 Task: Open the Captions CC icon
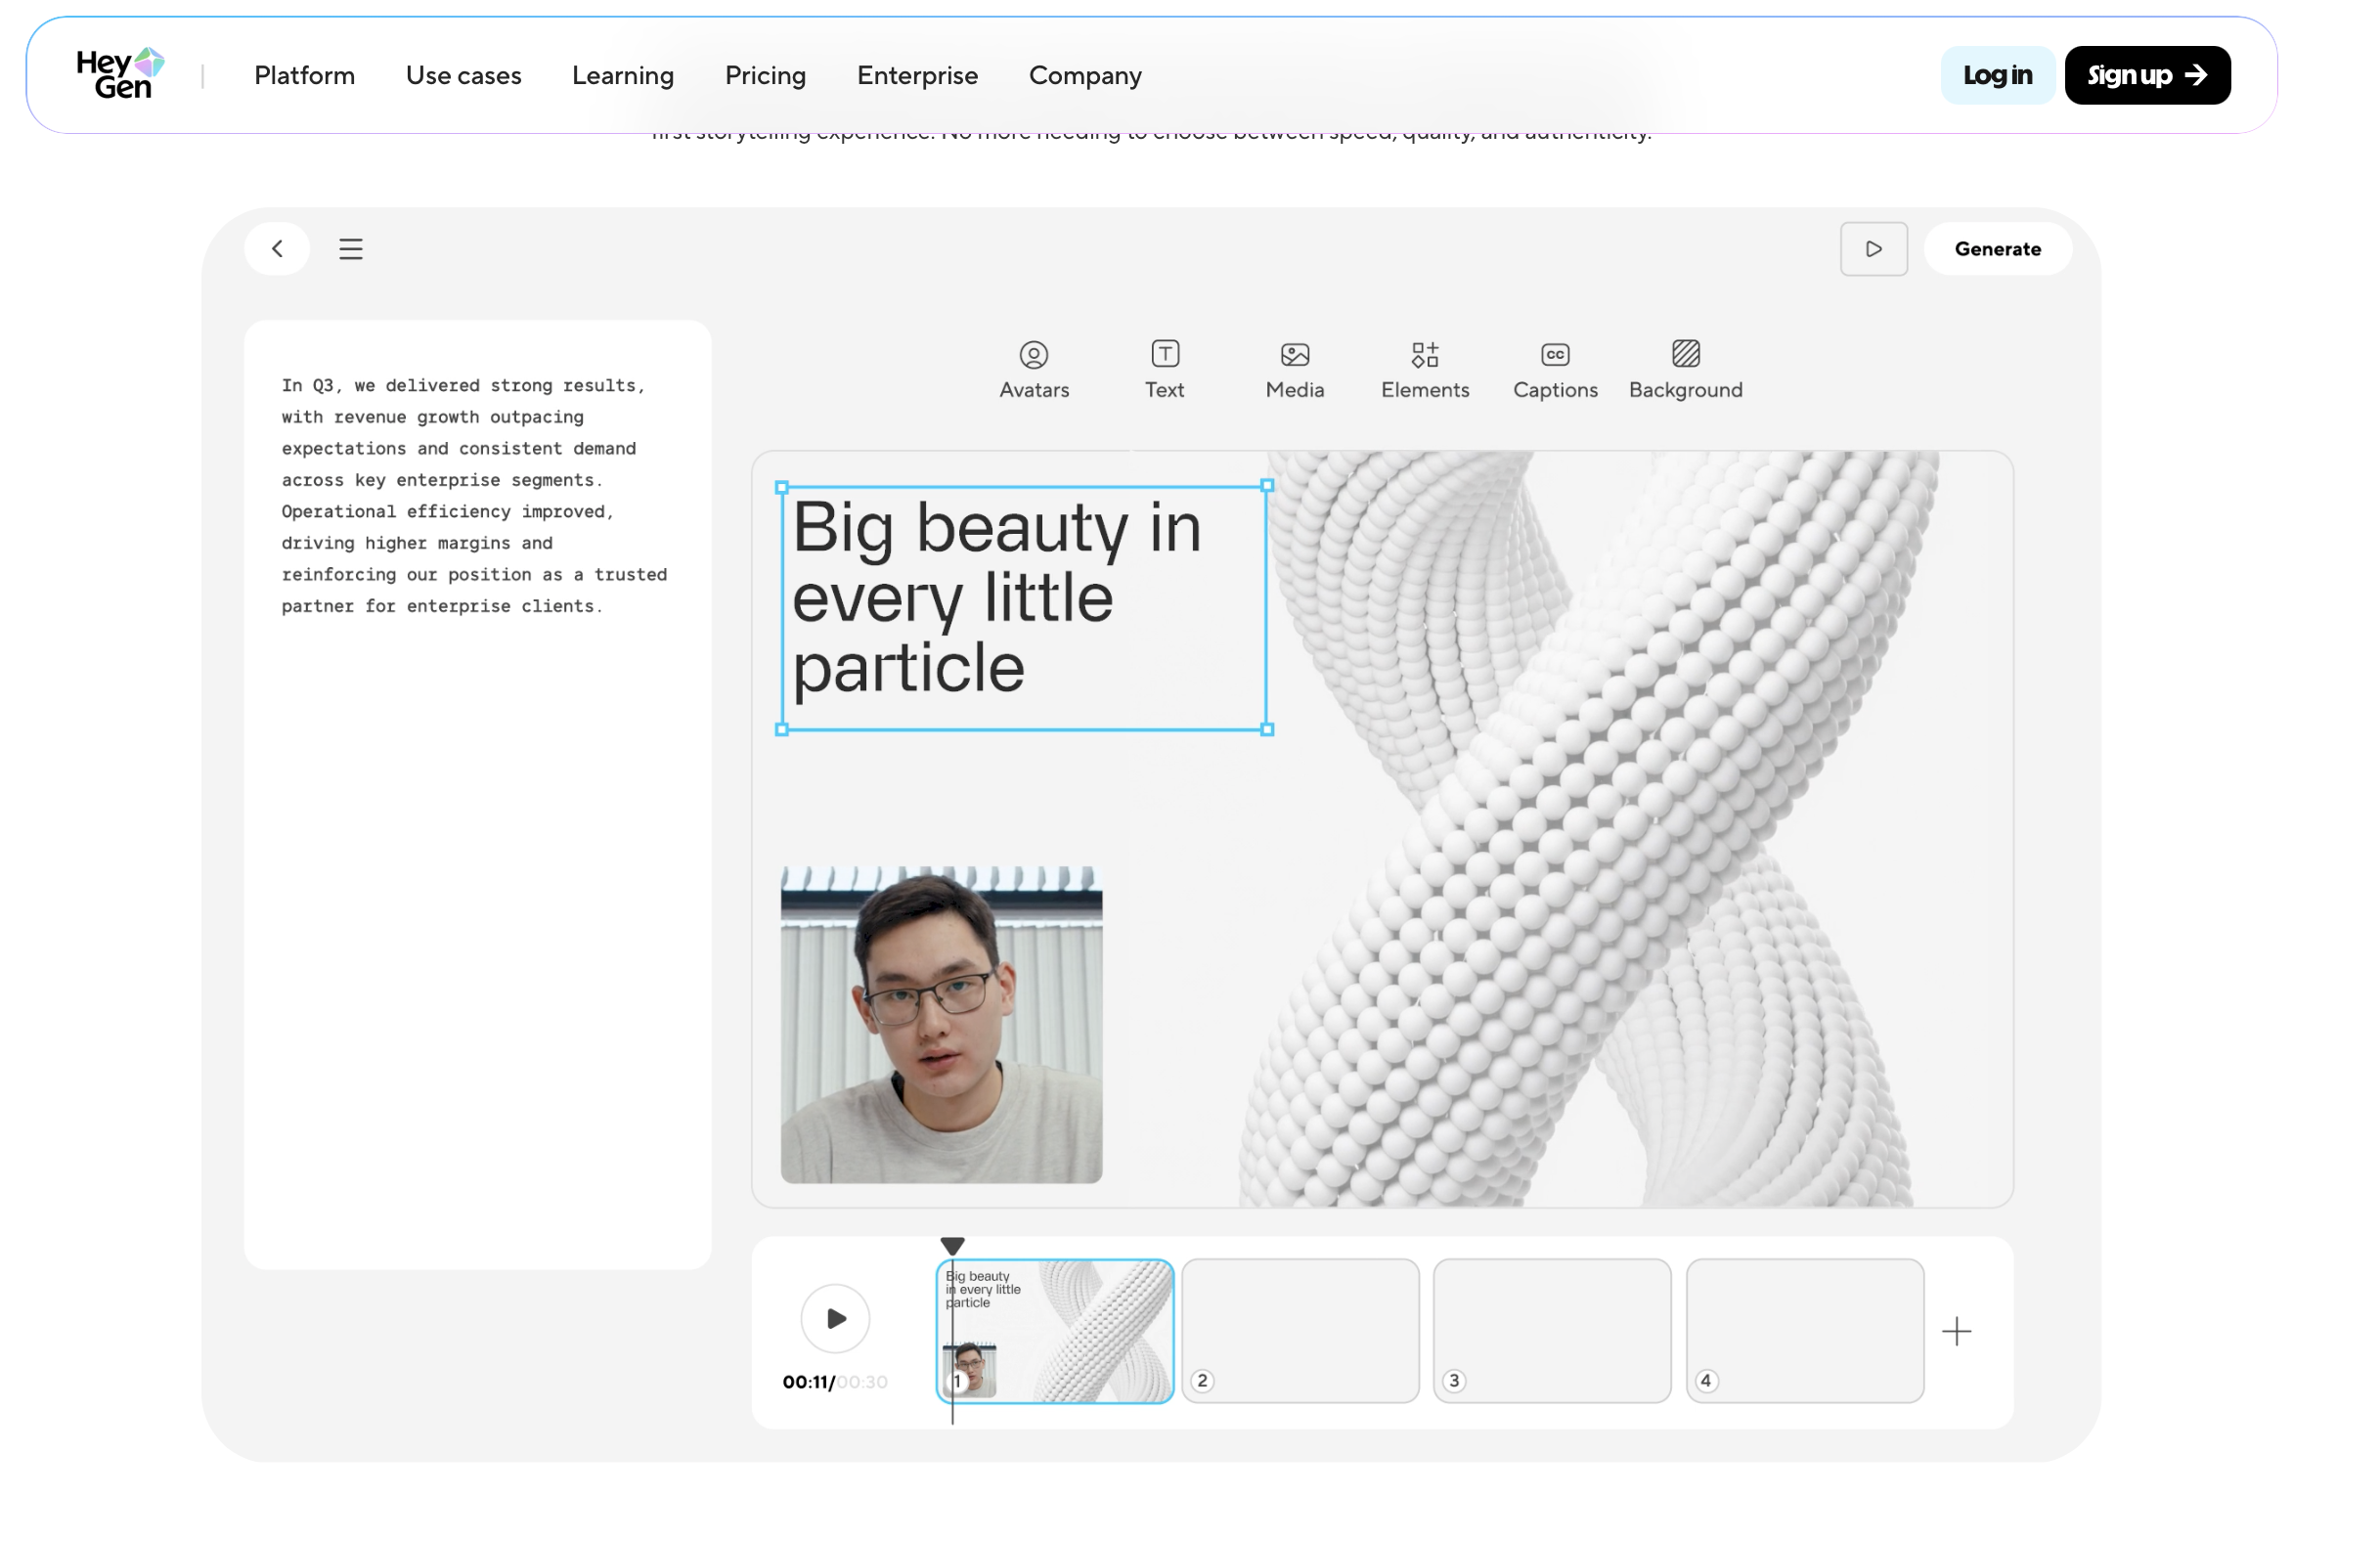(1554, 354)
